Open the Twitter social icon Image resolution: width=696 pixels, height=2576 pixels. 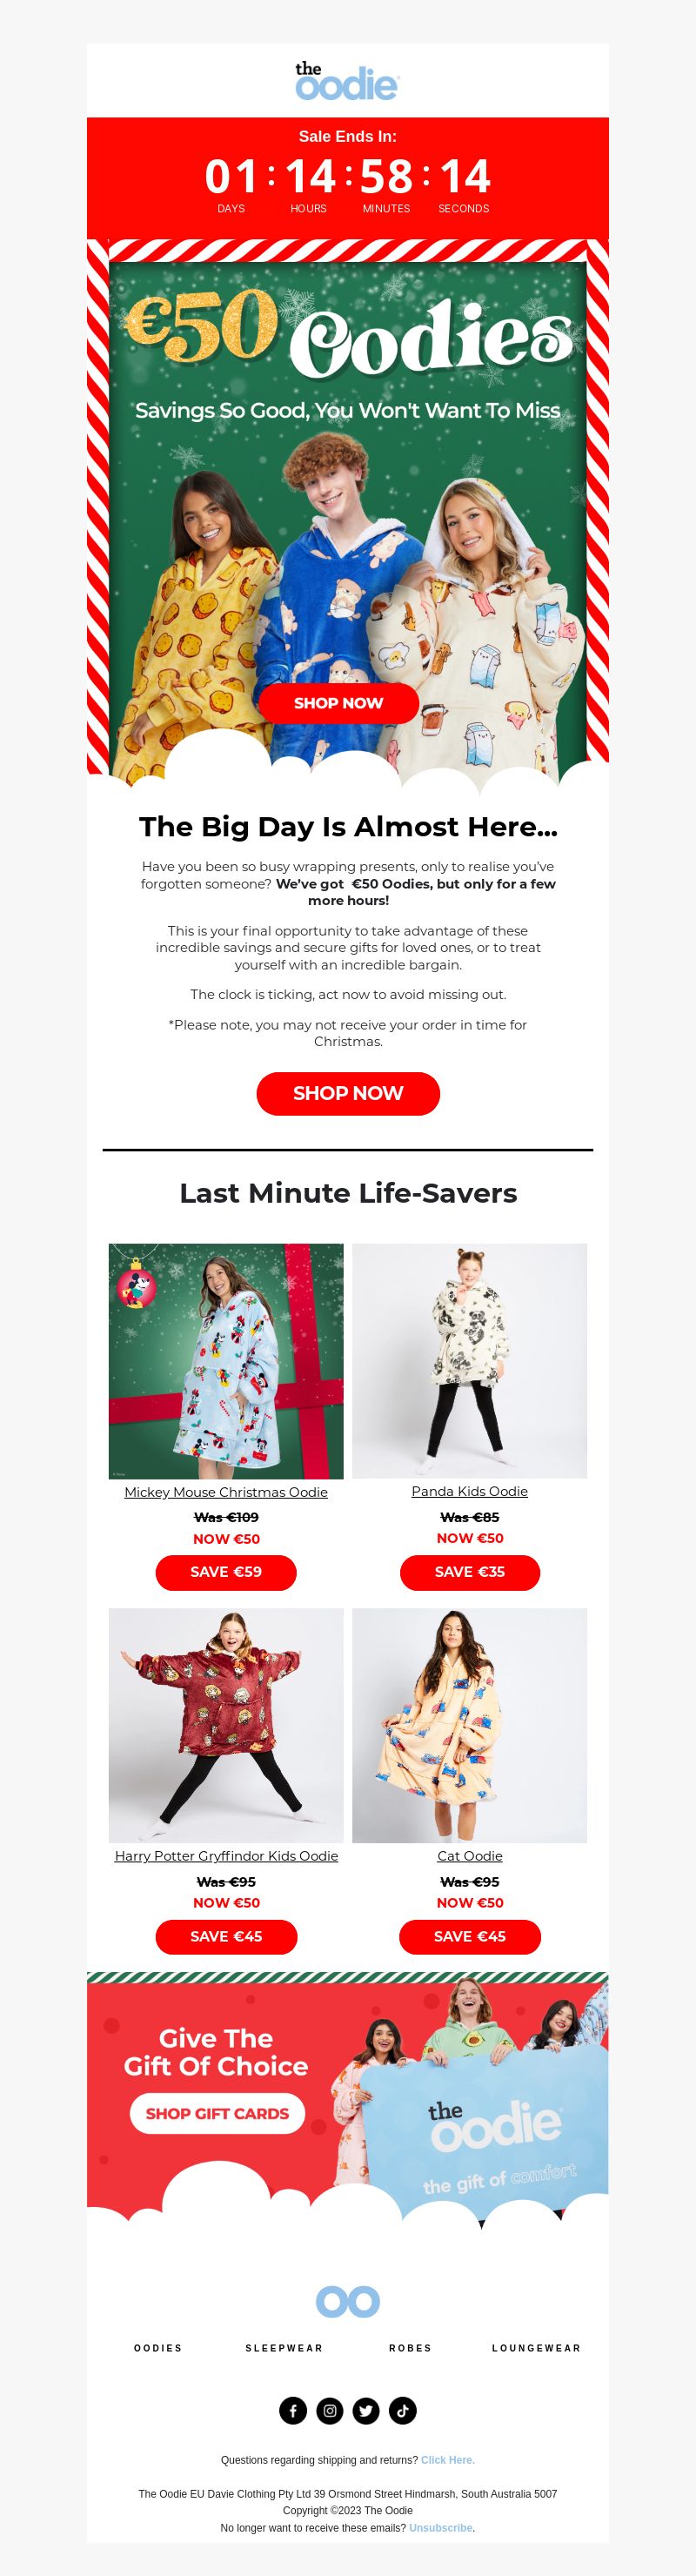click(366, 2410)
